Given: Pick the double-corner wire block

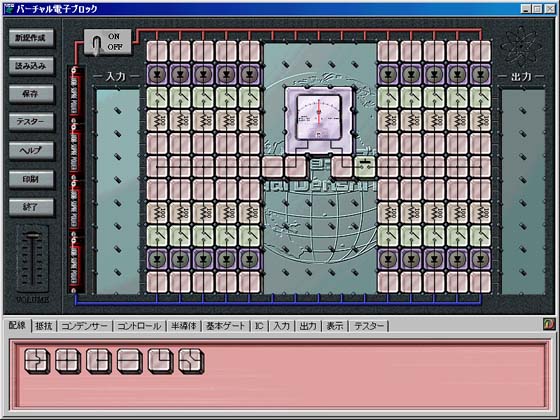Looking at the screenshot, I should coord(191,361).
